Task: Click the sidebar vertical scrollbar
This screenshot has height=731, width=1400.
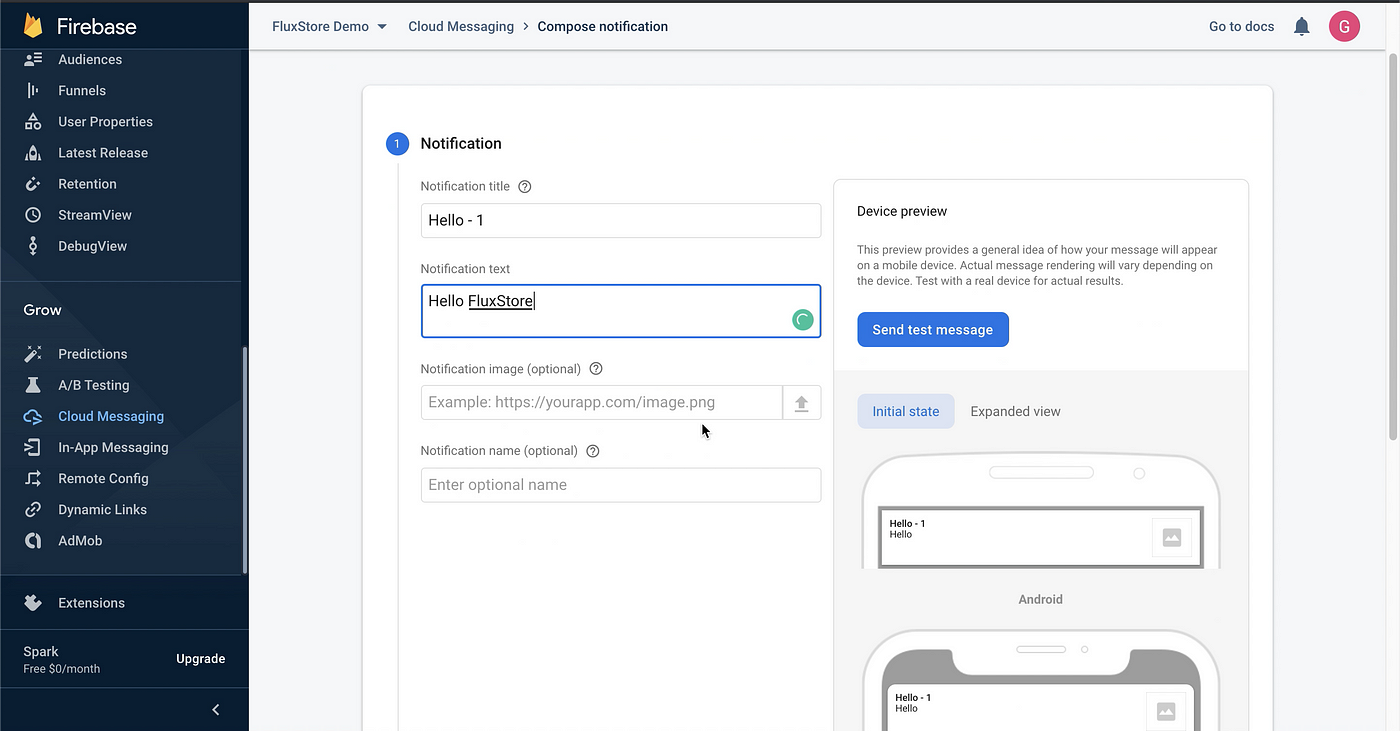Action: coord(245,460)
